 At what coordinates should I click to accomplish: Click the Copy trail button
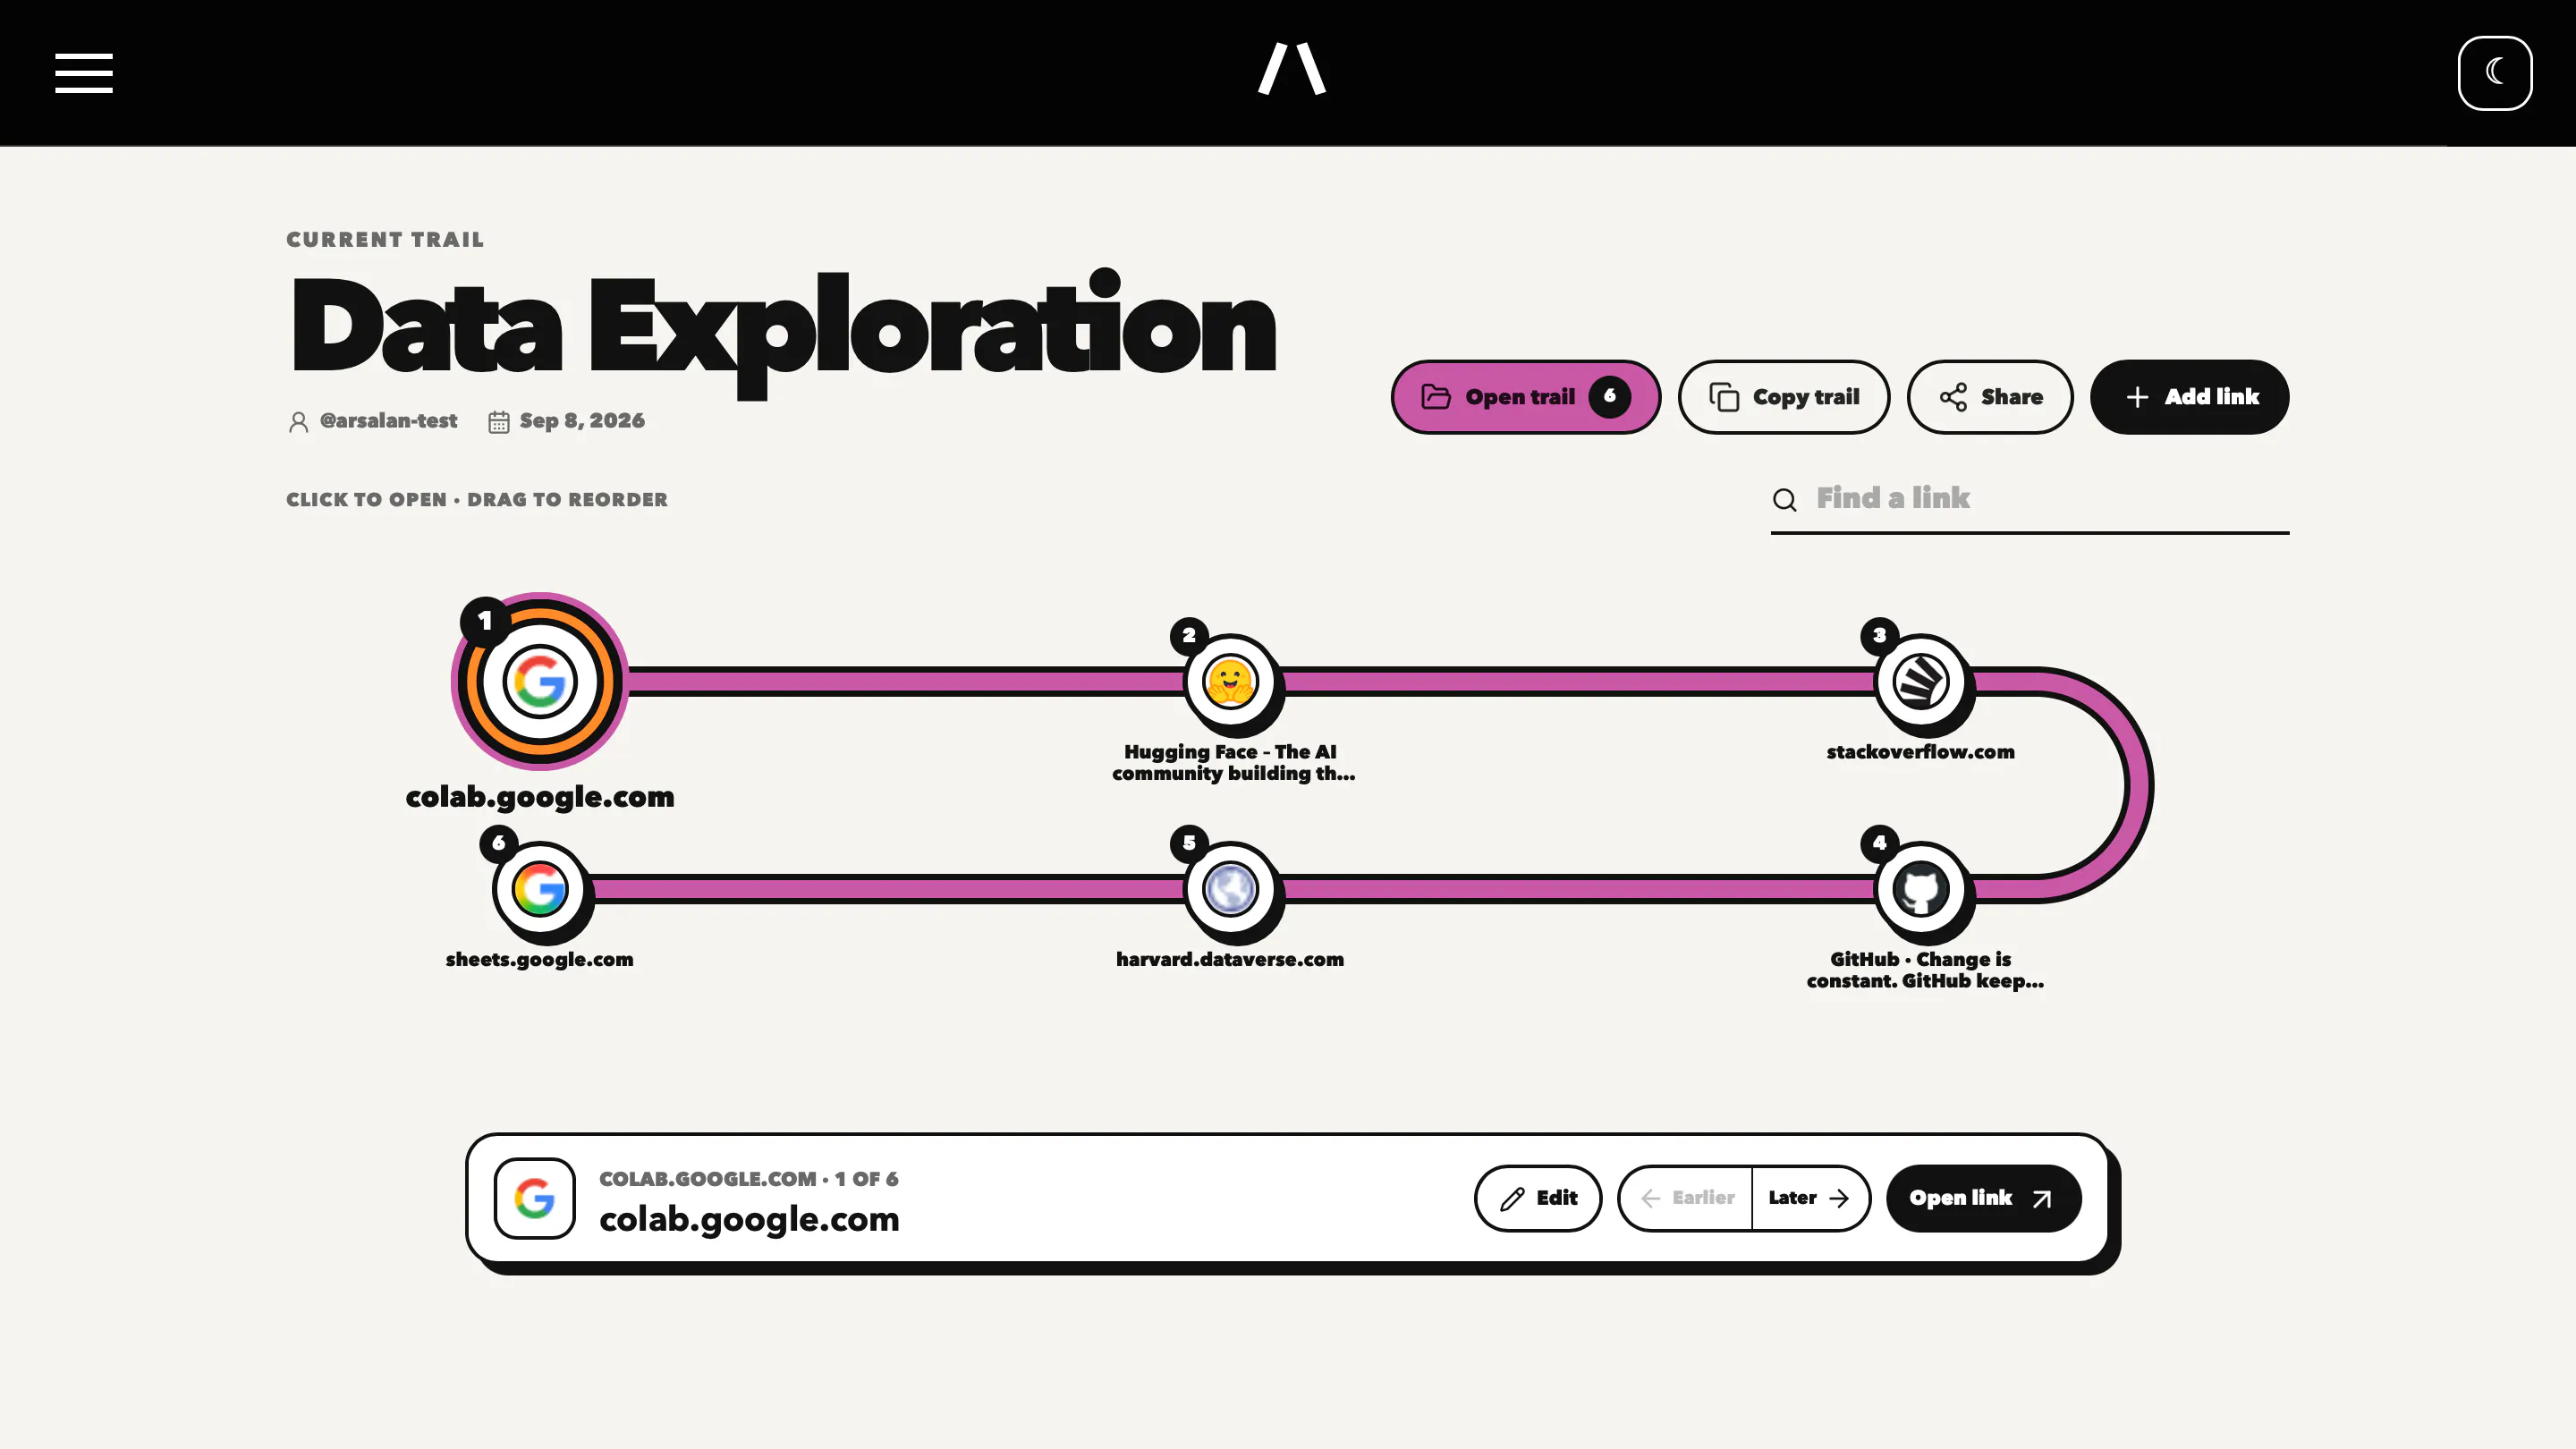[1783, 397]
